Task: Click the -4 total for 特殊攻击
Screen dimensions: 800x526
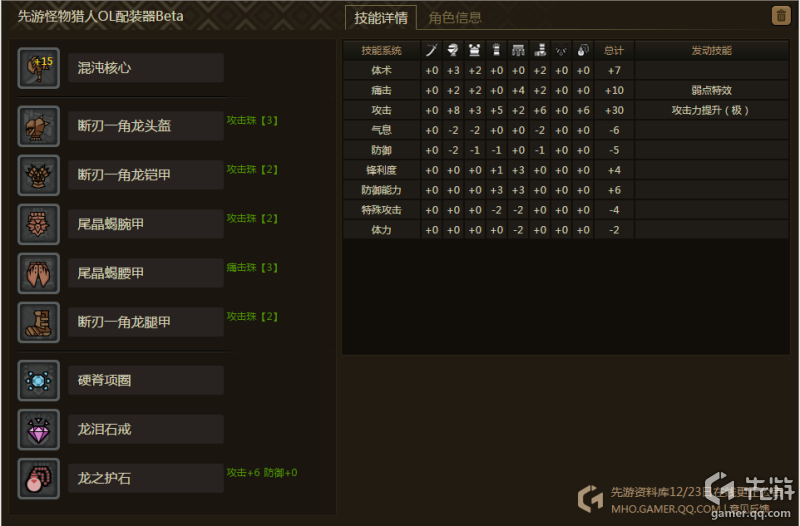Action: coord(614,210)
